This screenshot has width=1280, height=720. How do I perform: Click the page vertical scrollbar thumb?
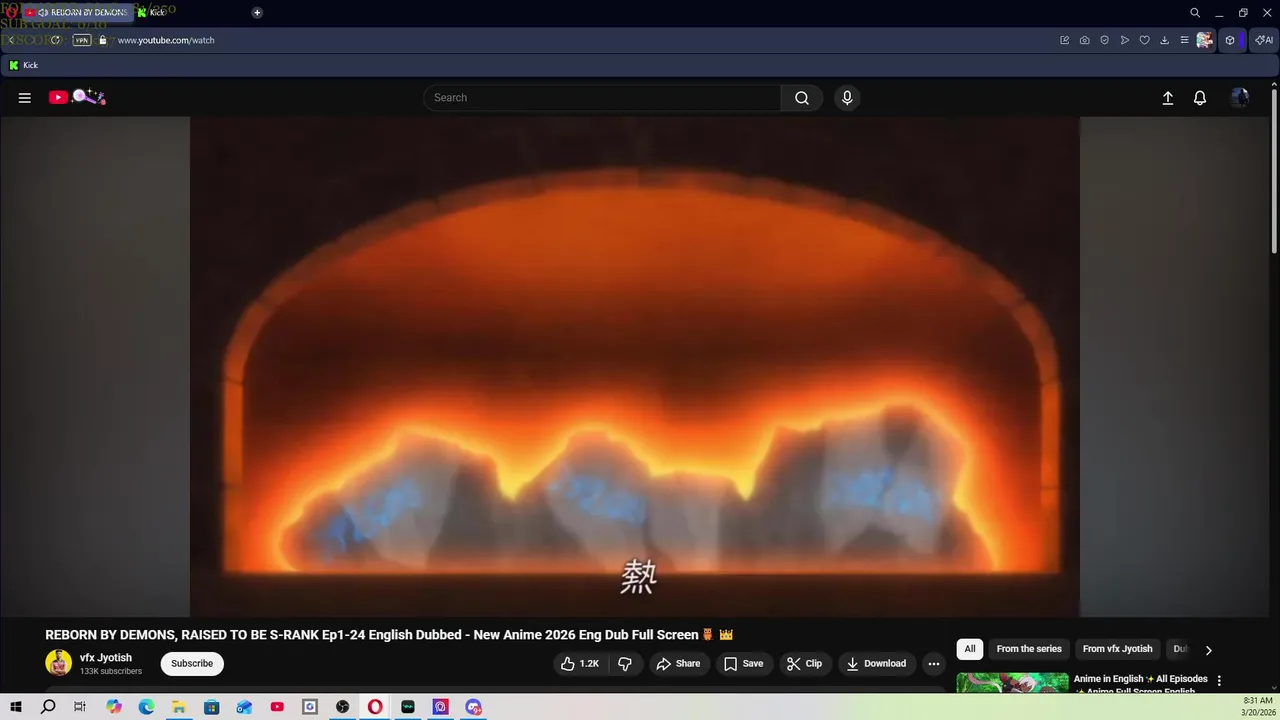[1274, 171]
